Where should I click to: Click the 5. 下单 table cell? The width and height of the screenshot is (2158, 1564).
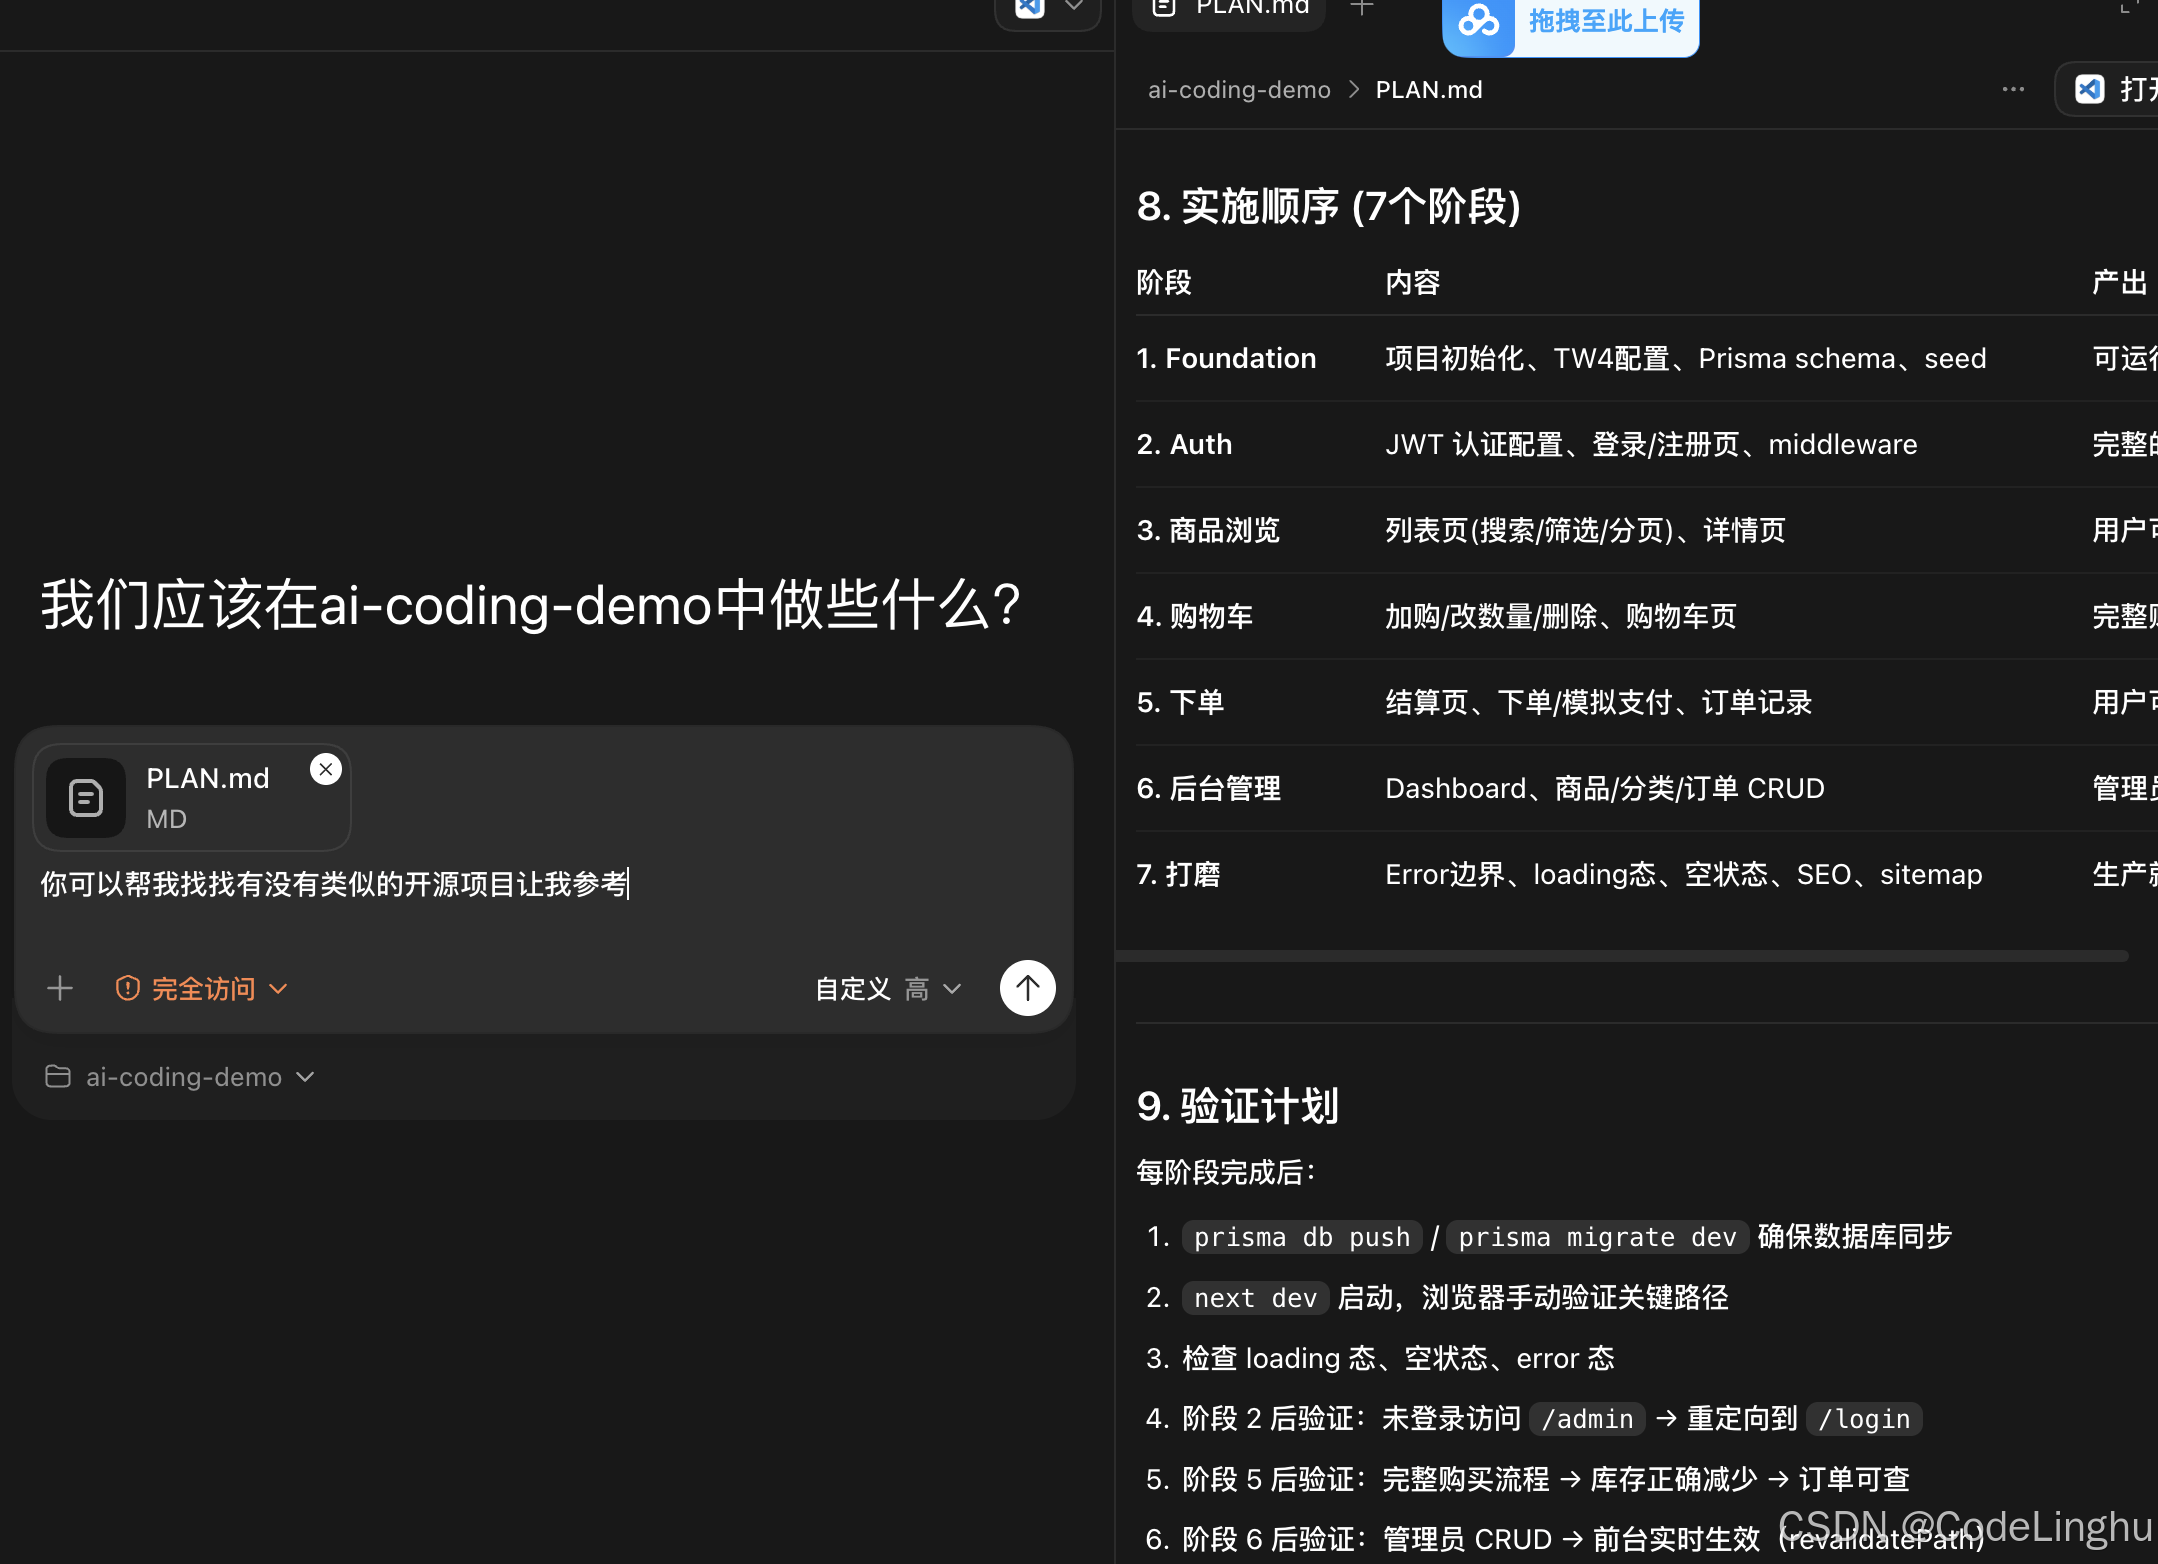point(1180,702)
